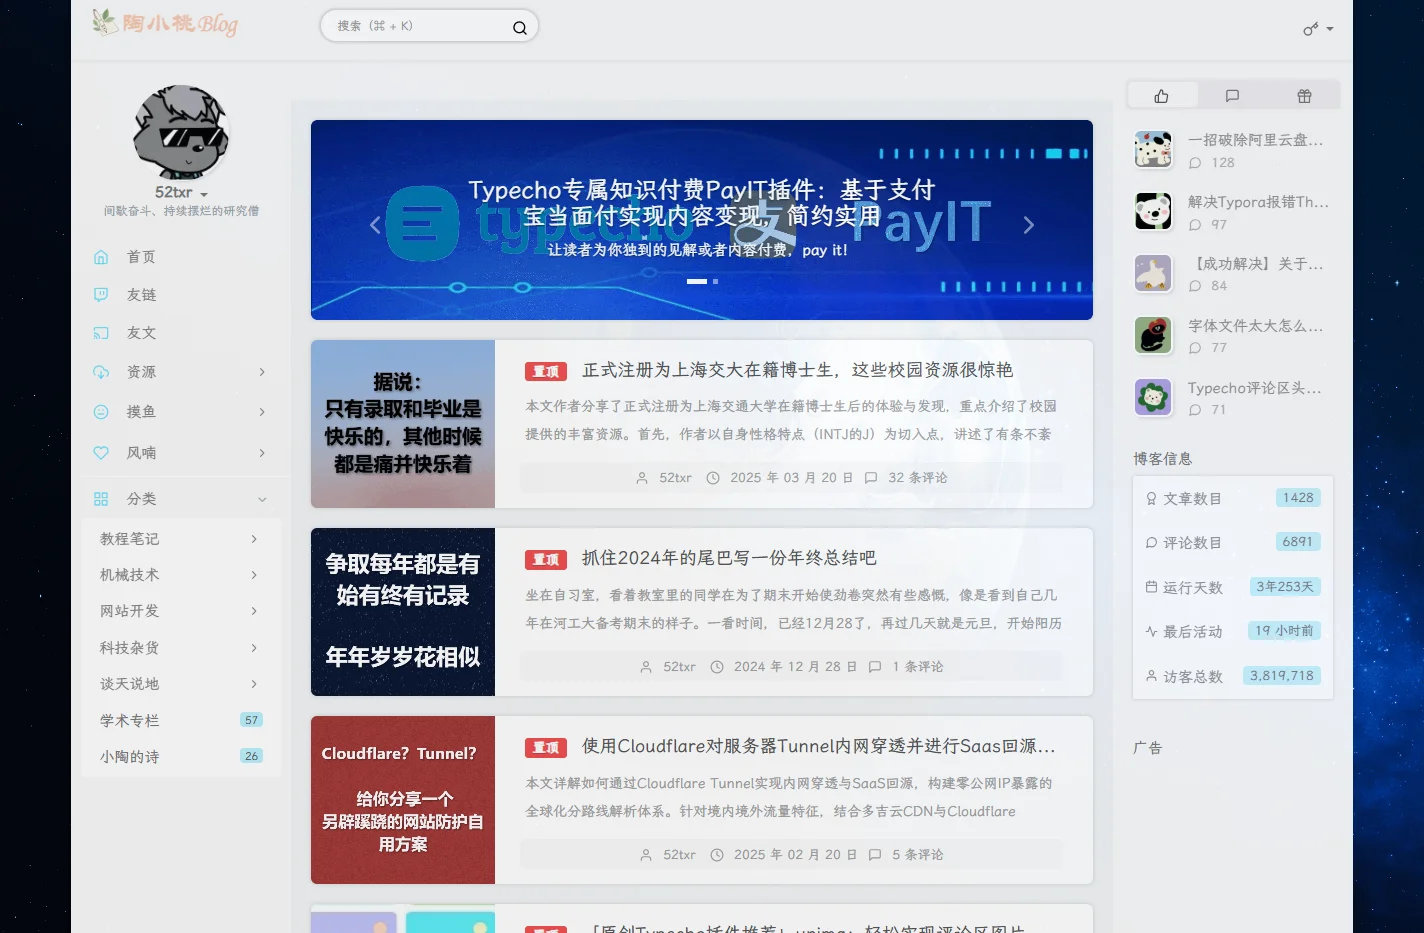Switch to the comment bubble tab
The width and height of the screenshot is (1424, 933).
pos(1232,96)
